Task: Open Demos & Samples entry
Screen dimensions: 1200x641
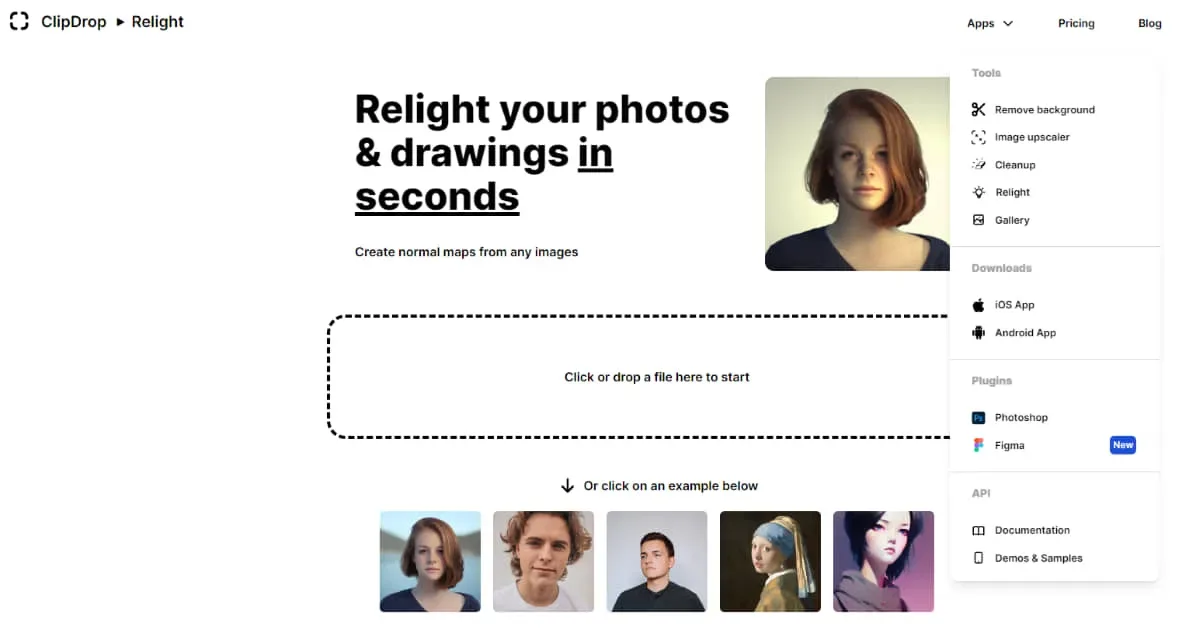Action: tap(1054, 558)
